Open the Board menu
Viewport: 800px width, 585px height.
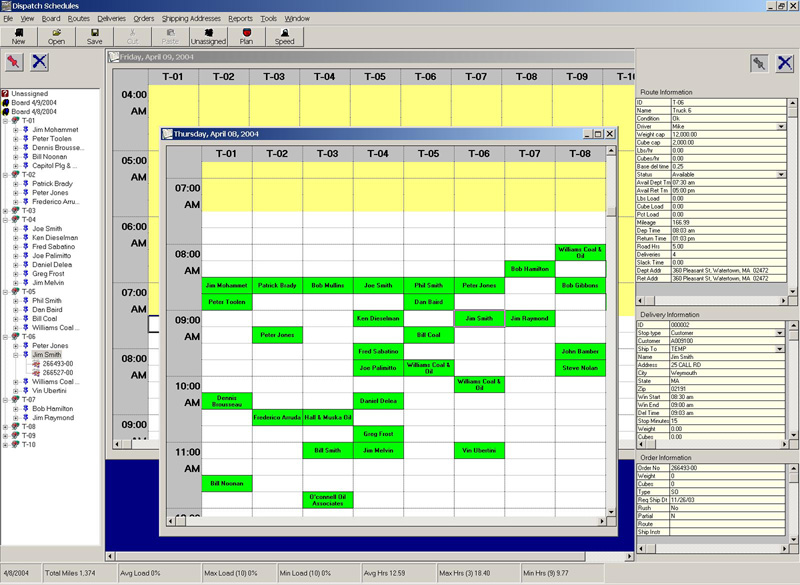(51, 18)
